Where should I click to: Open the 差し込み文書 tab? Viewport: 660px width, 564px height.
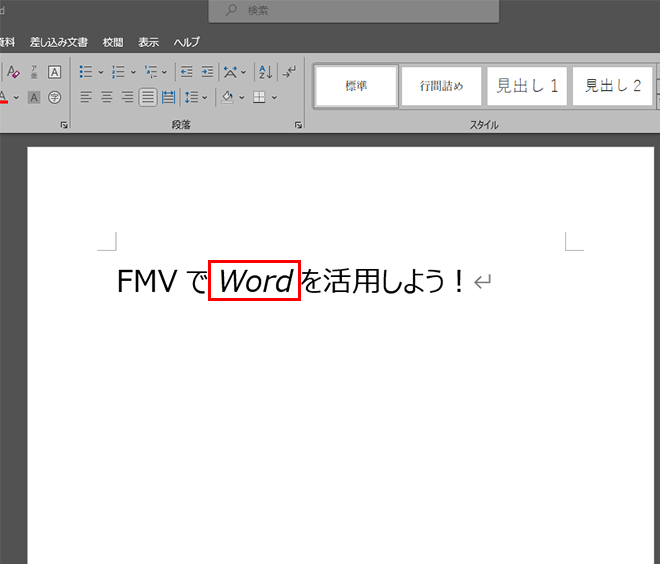tap(59, 42)
